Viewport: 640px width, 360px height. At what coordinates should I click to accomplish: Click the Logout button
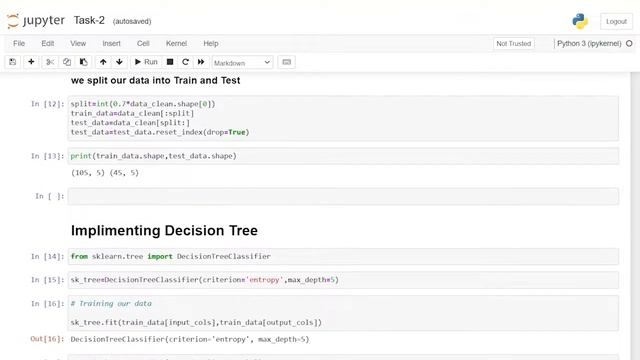(x=616, y=21)
